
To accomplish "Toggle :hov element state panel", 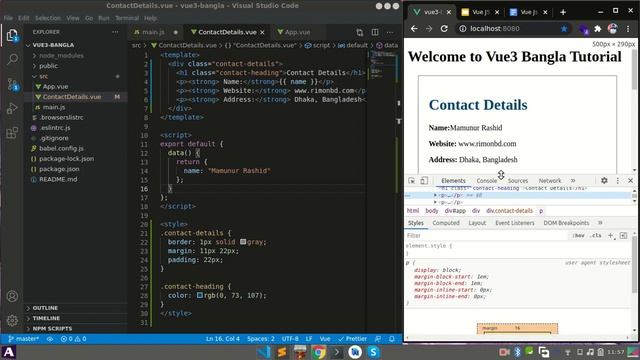I will [x=578, y=236].
